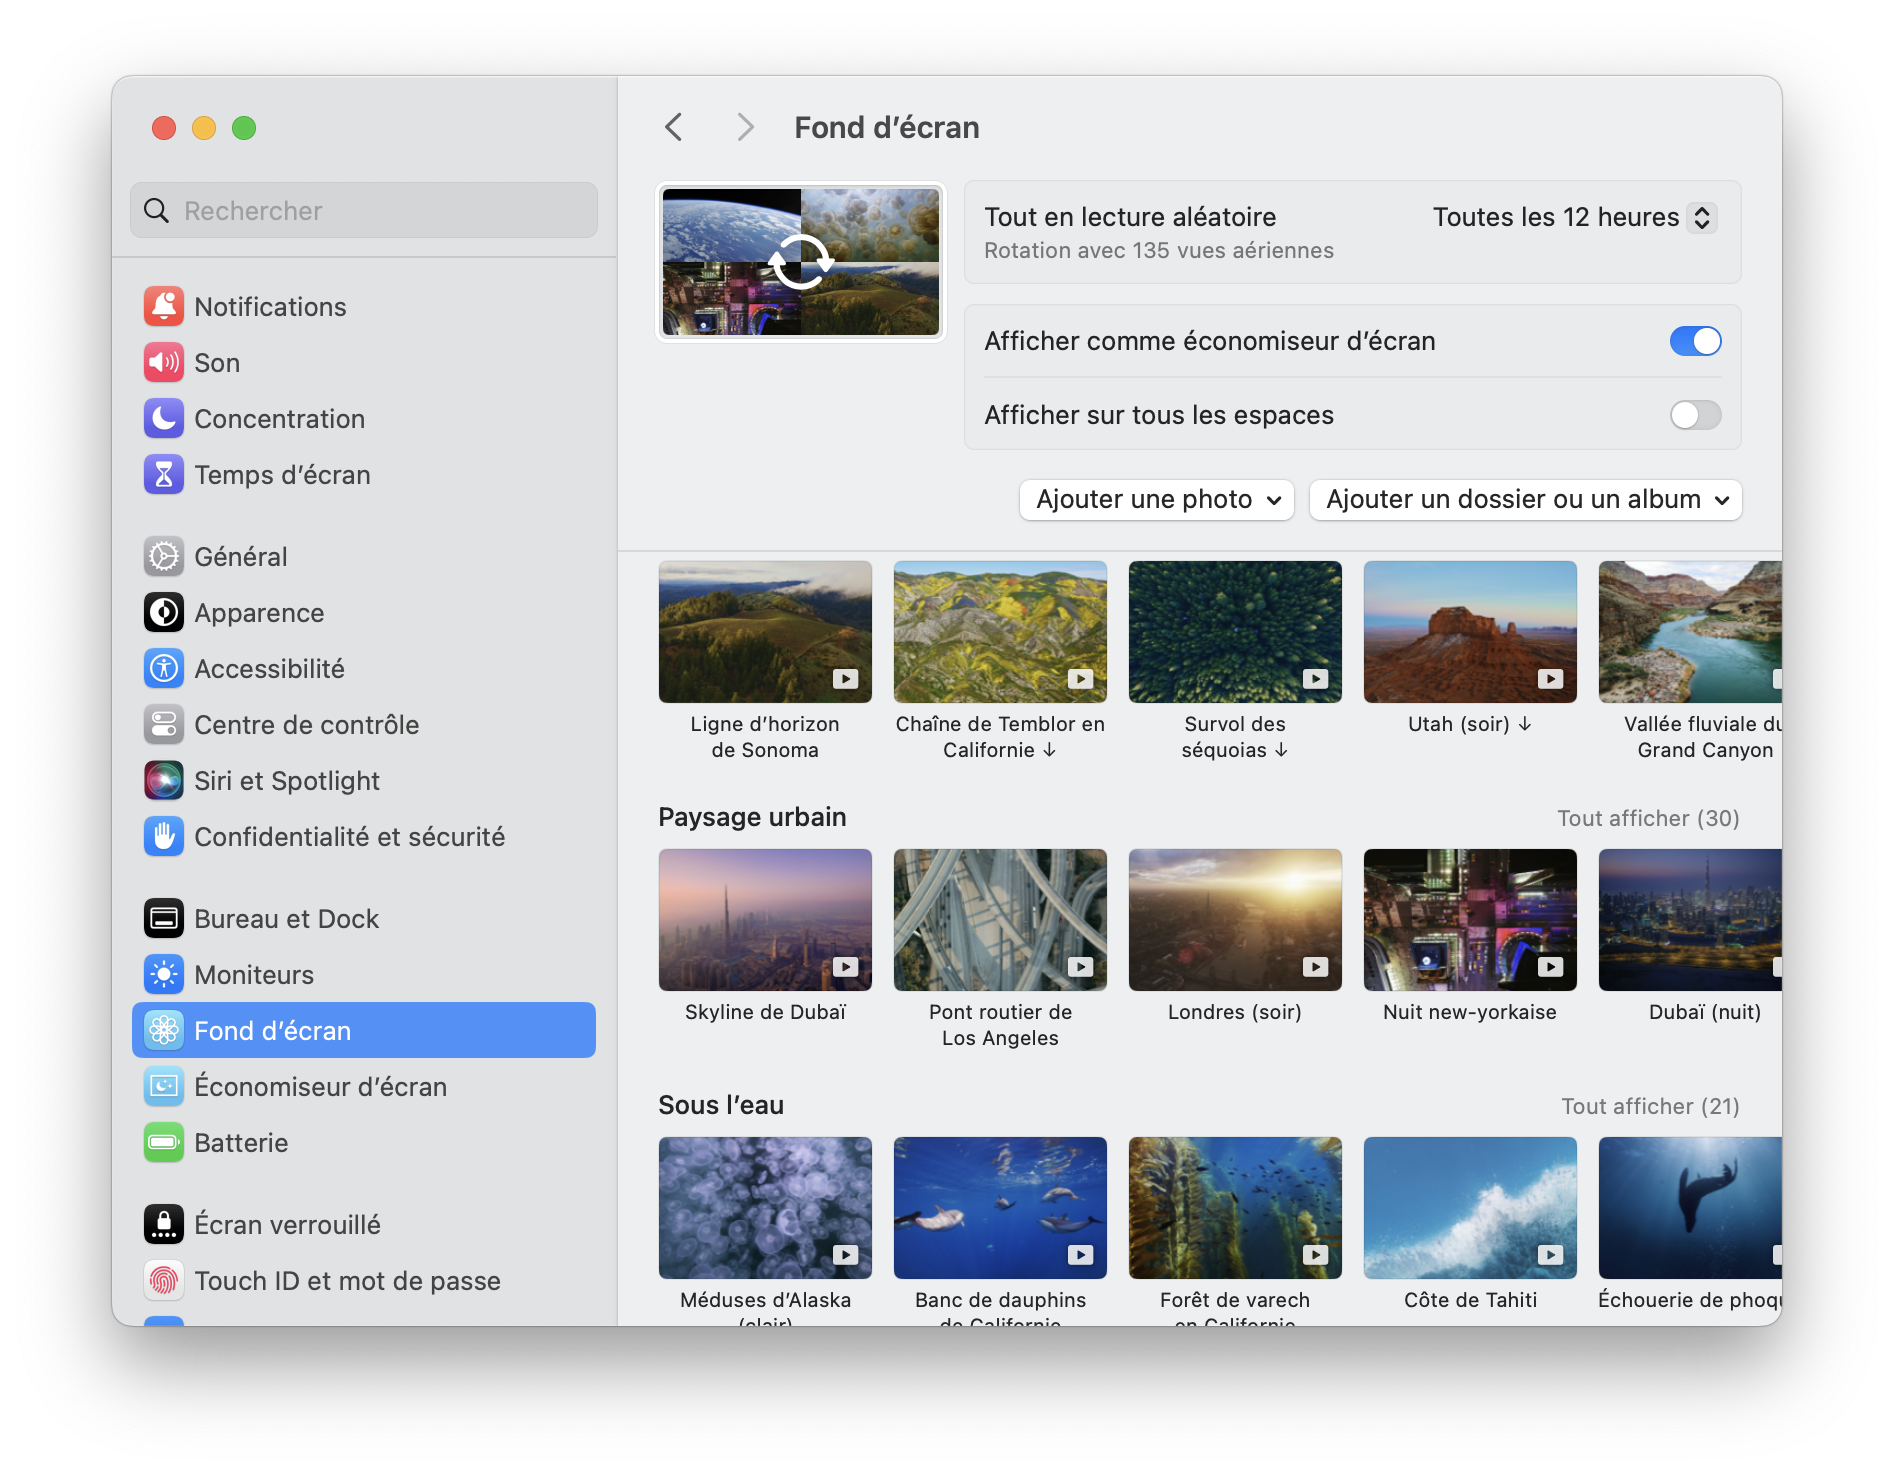Viewport: 1894px width, 1474px height.
Task: Open Siri et Spotlight settings
Action: click(364, 781)
